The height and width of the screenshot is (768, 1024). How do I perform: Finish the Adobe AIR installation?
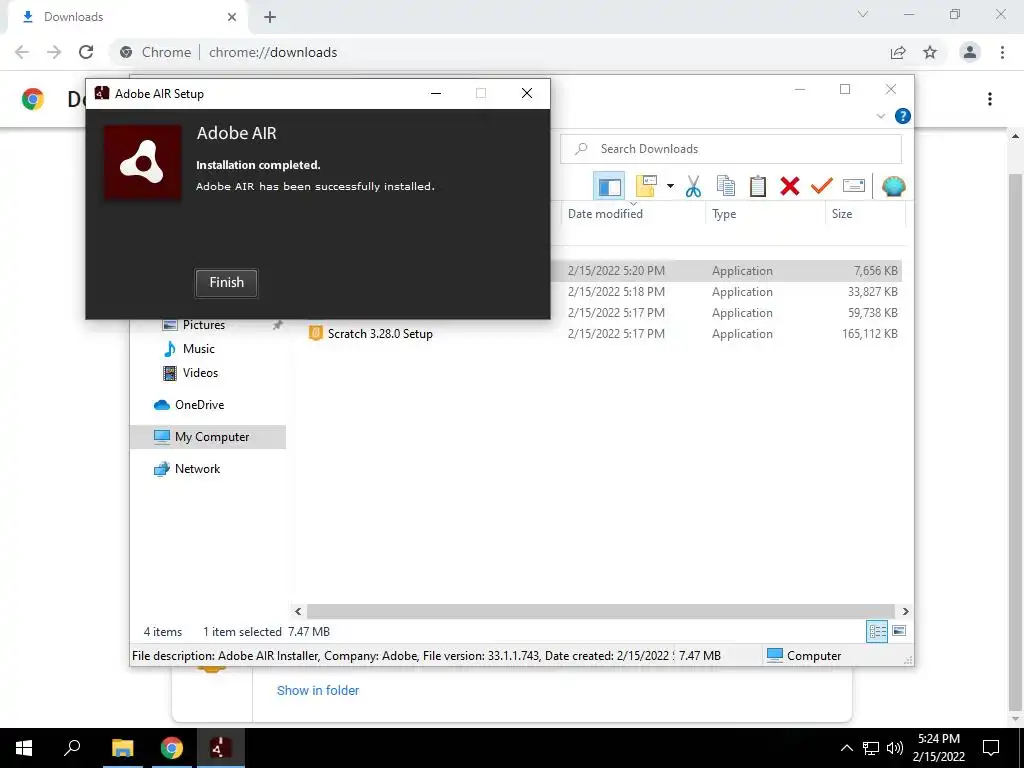tap(227, 283)
